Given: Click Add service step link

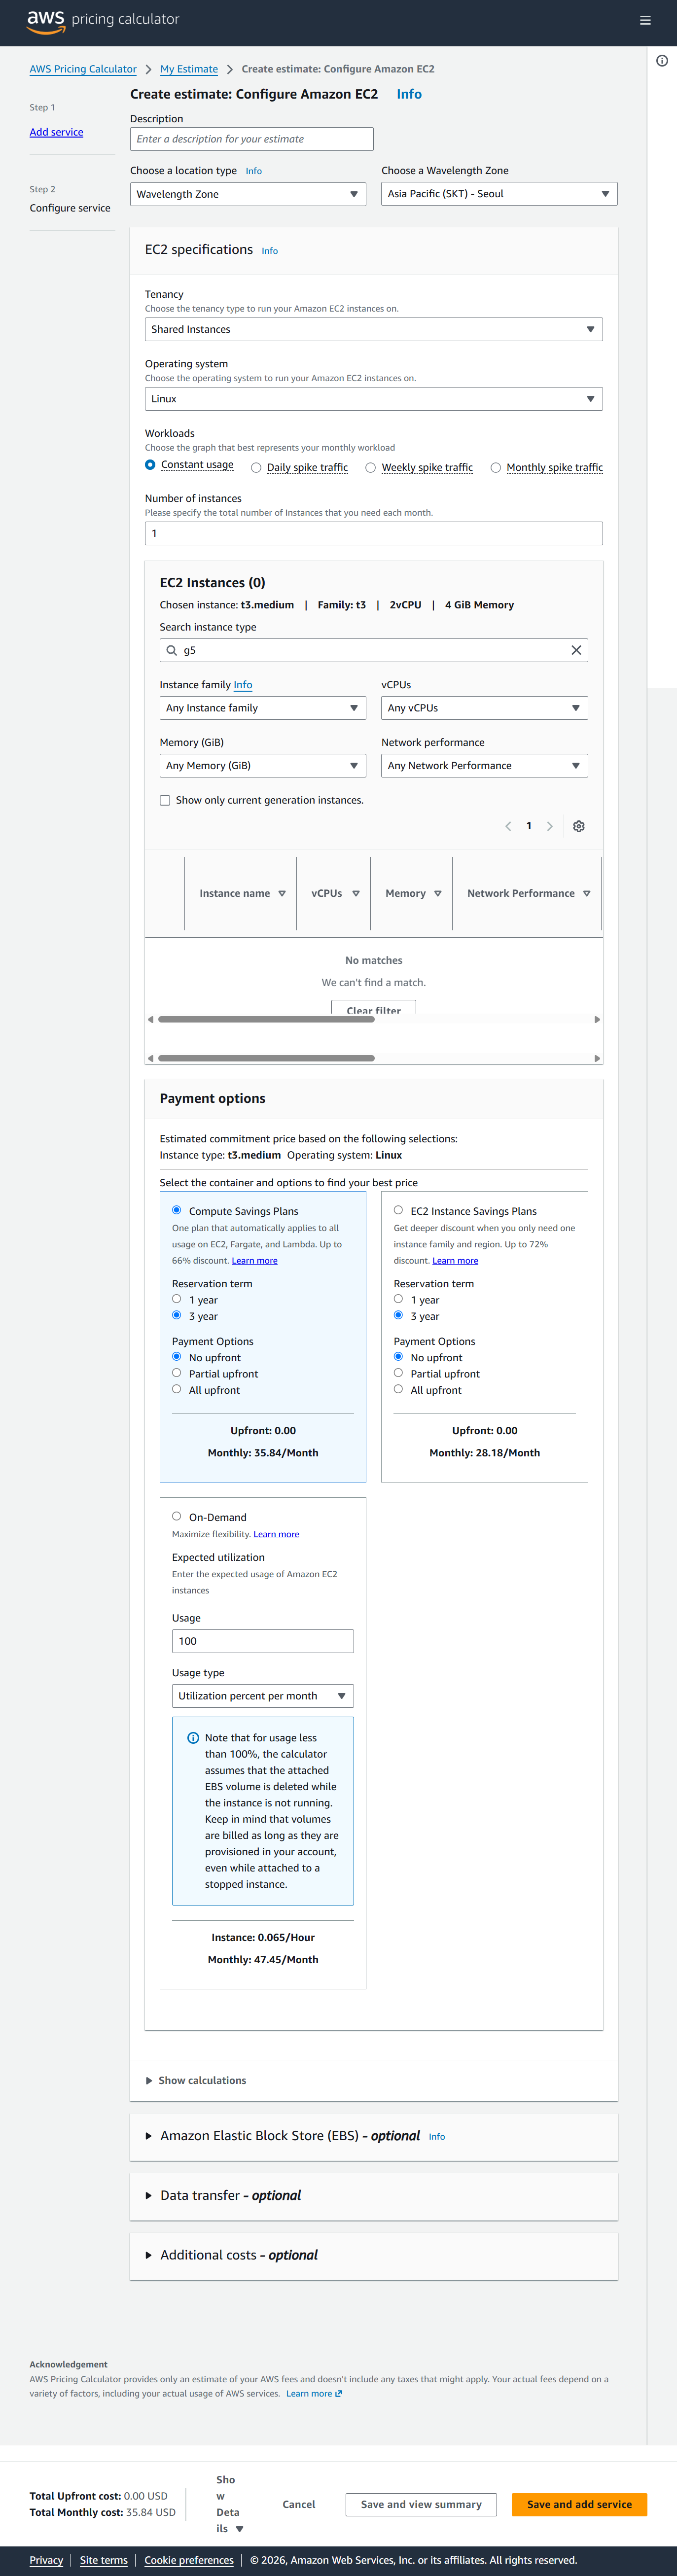Looking at the screenshot, I should coord(56,132).
